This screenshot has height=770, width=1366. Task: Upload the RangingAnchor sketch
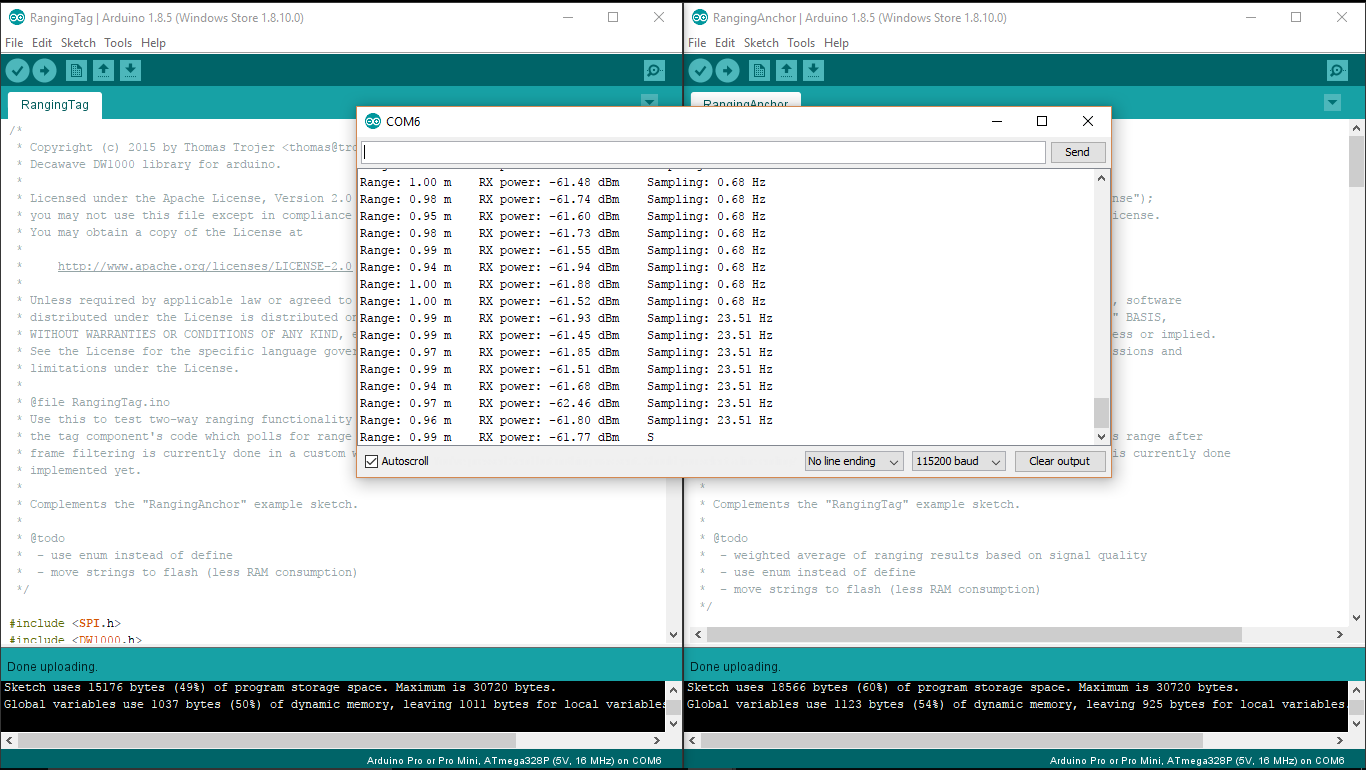click(727, 70)
